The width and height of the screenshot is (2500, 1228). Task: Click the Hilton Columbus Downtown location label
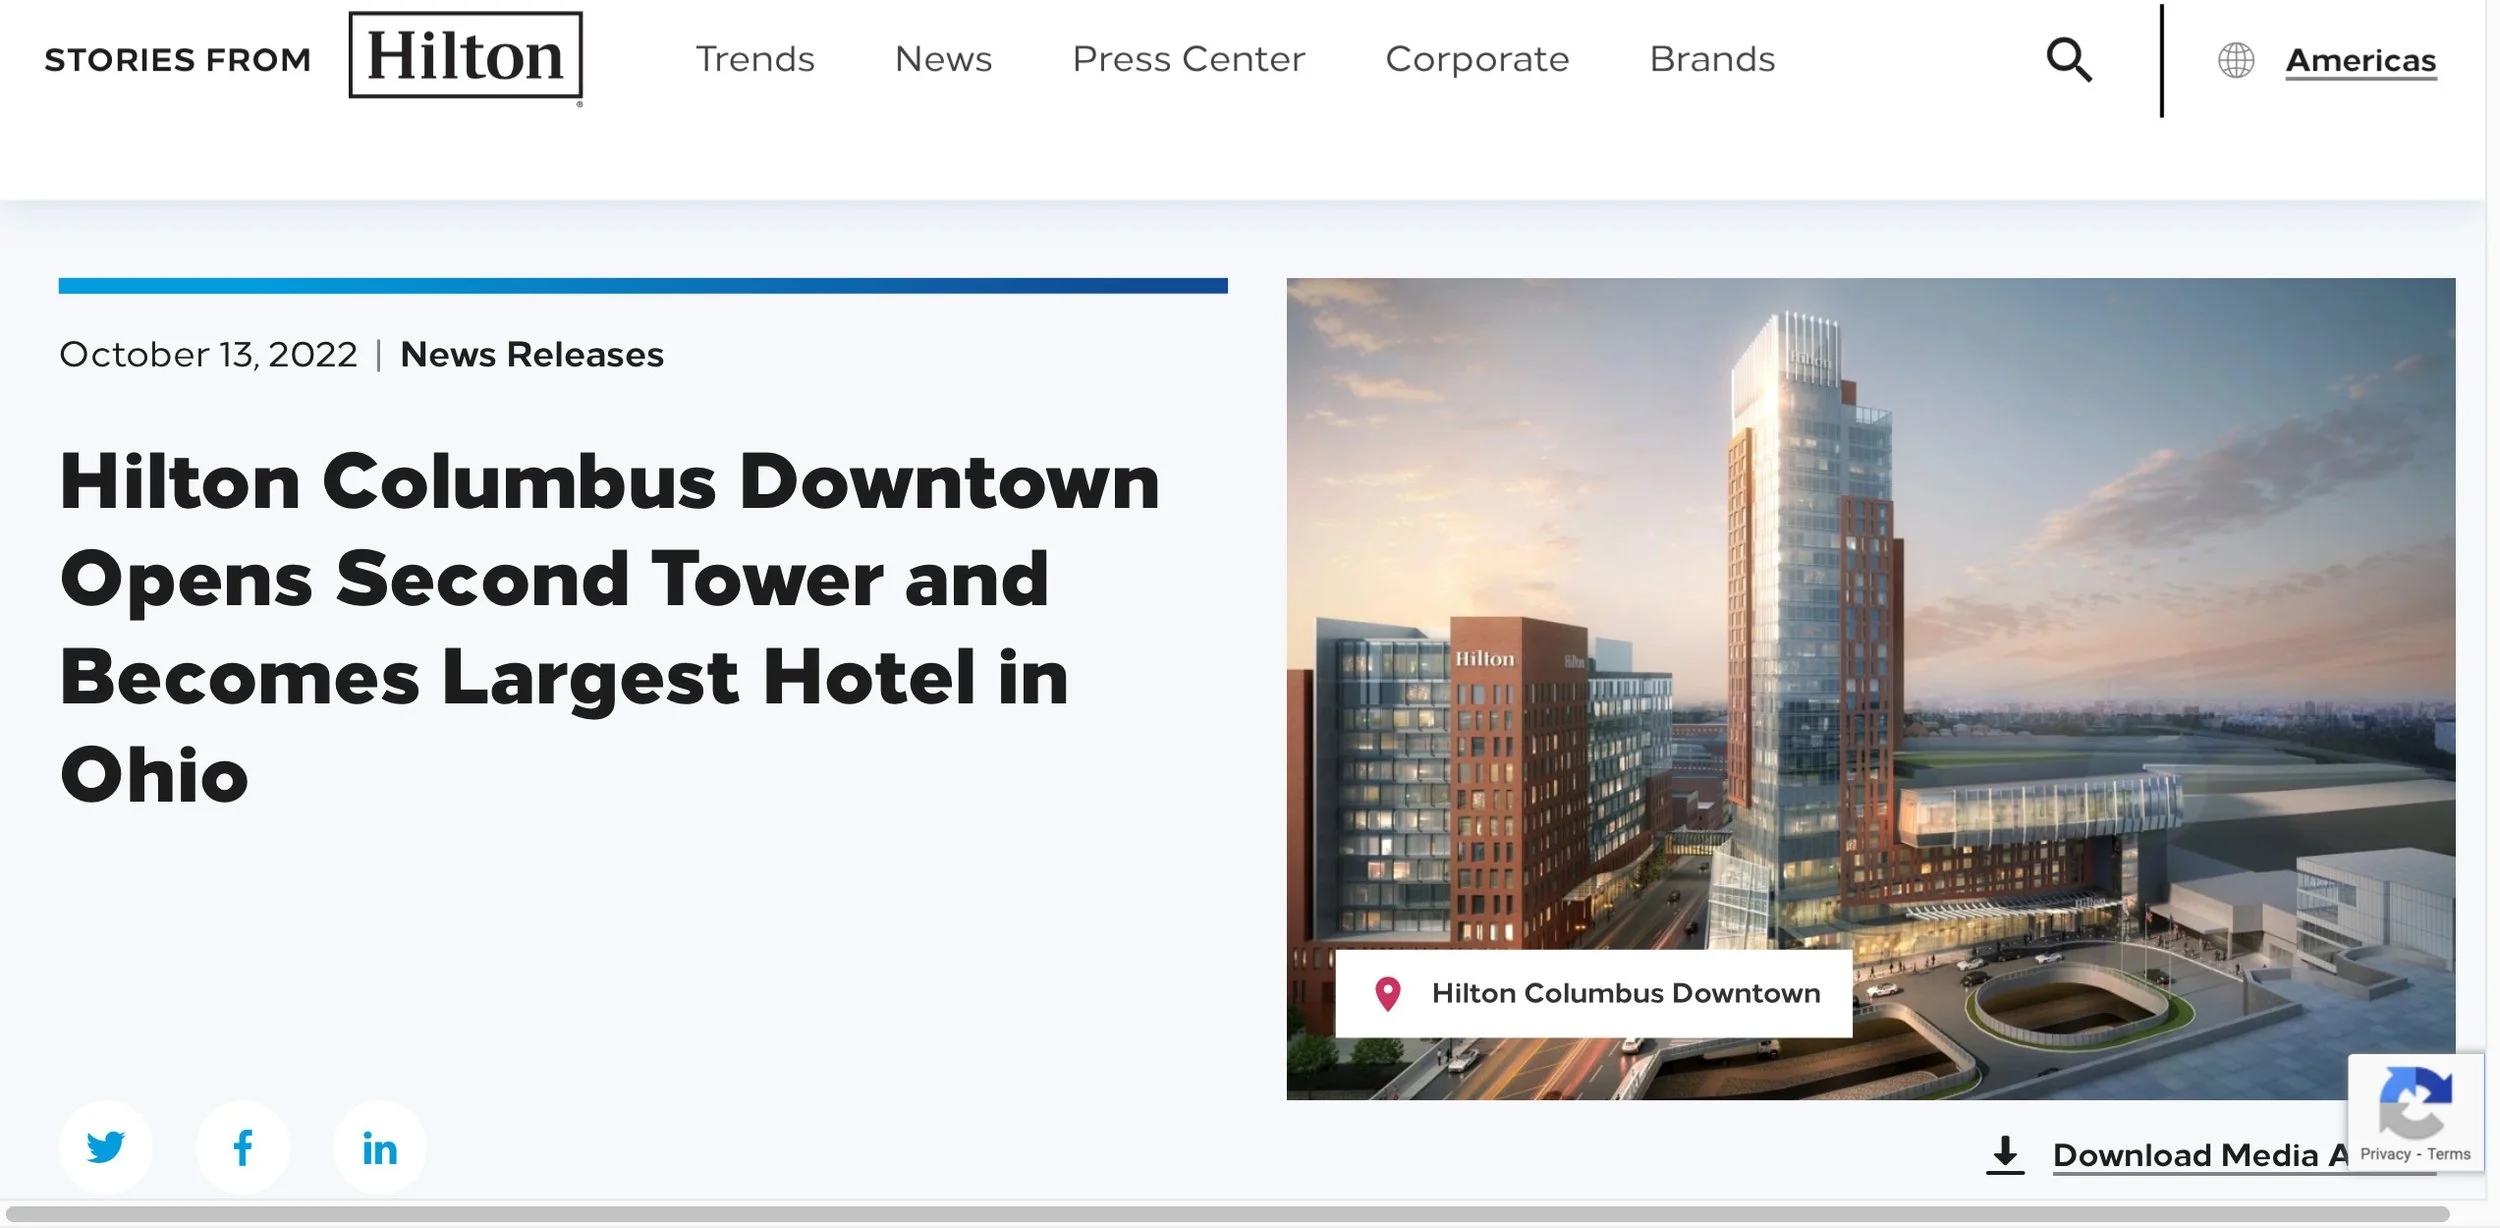(1625, 993)
